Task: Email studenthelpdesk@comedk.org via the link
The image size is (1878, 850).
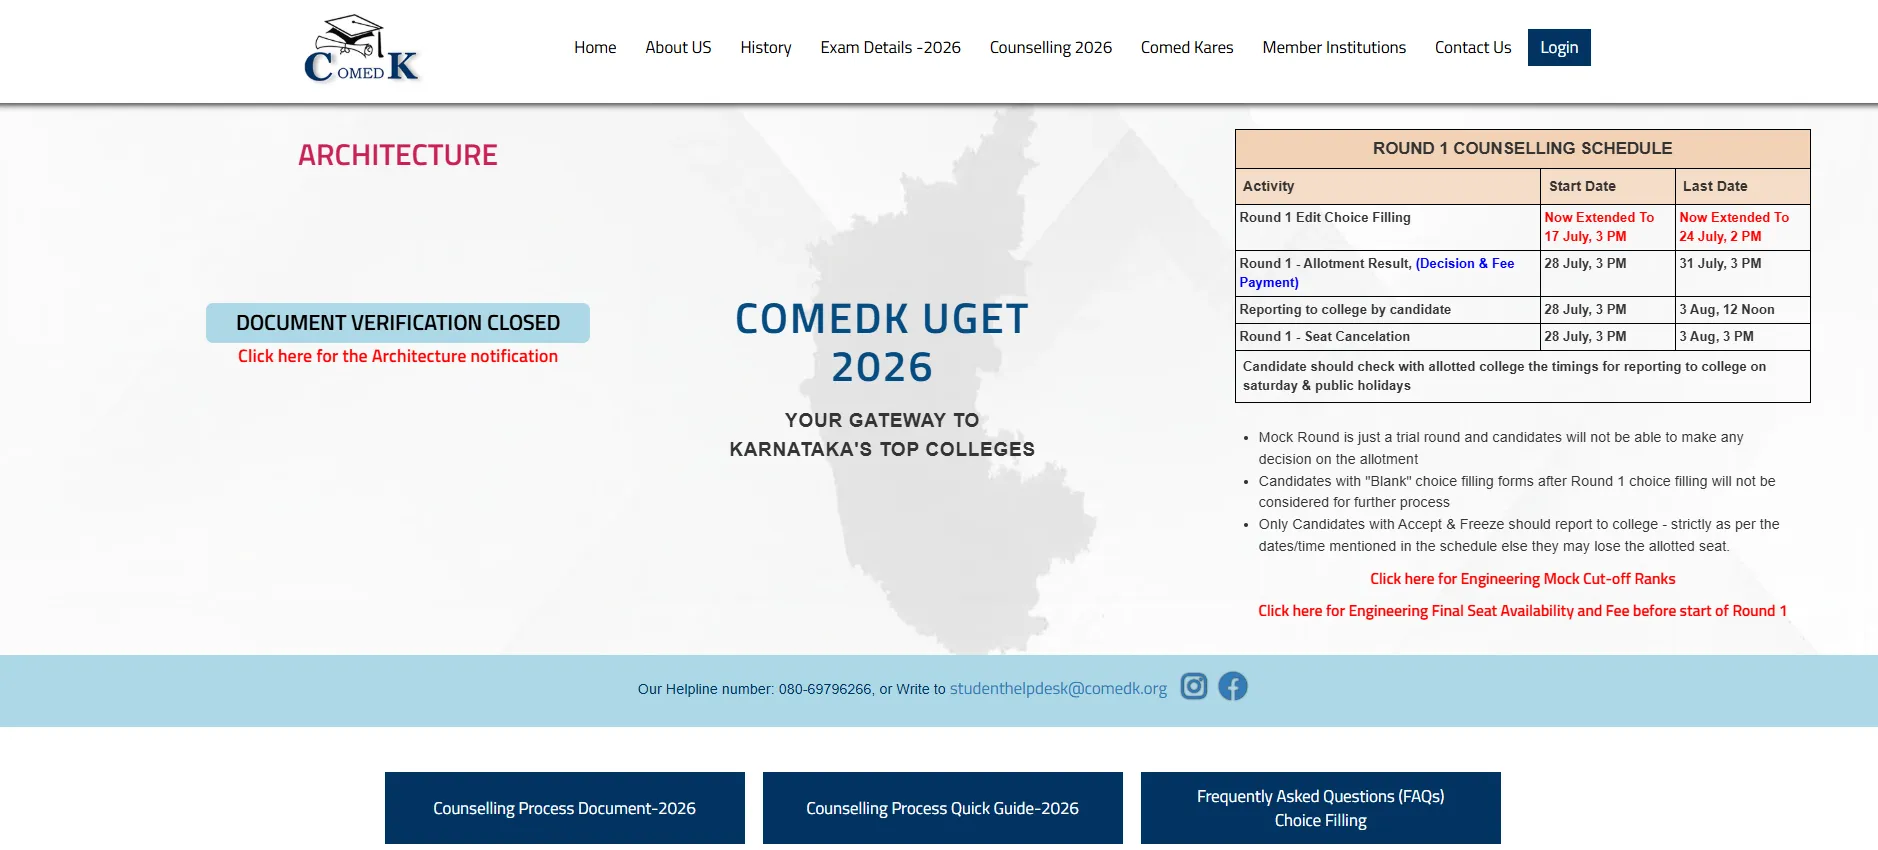Action: [1058, 688]
